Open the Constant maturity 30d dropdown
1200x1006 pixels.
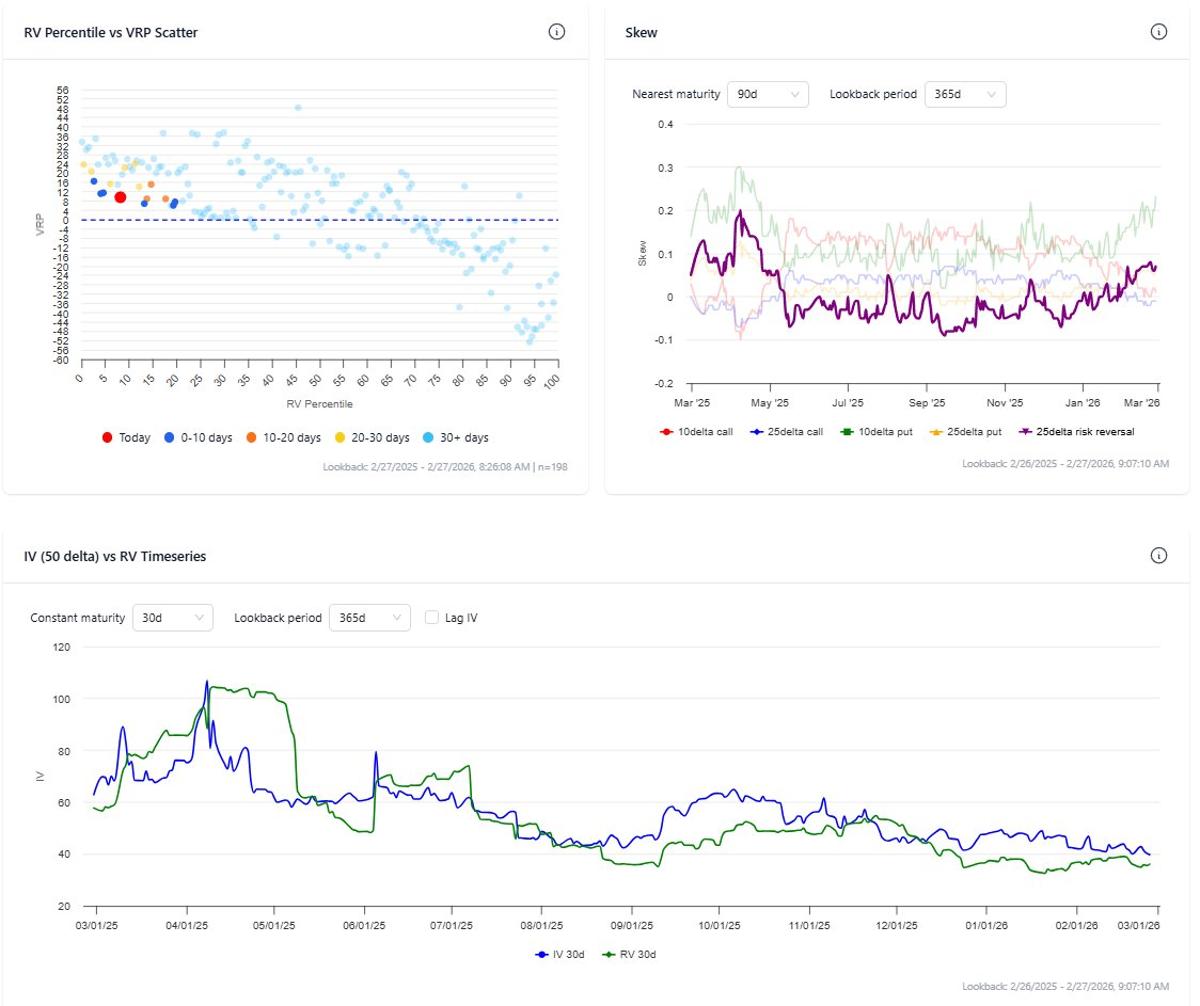174,617
